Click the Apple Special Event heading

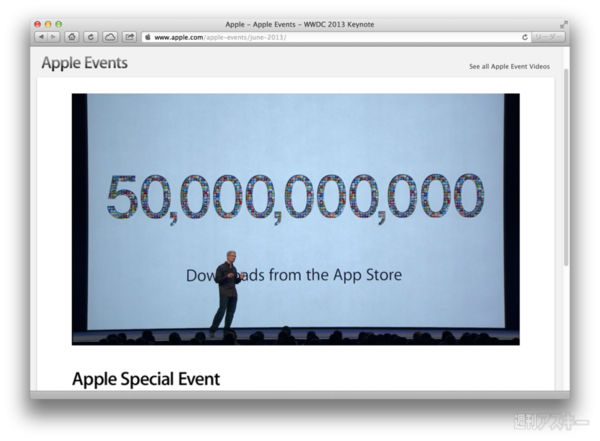click(146, 379)
